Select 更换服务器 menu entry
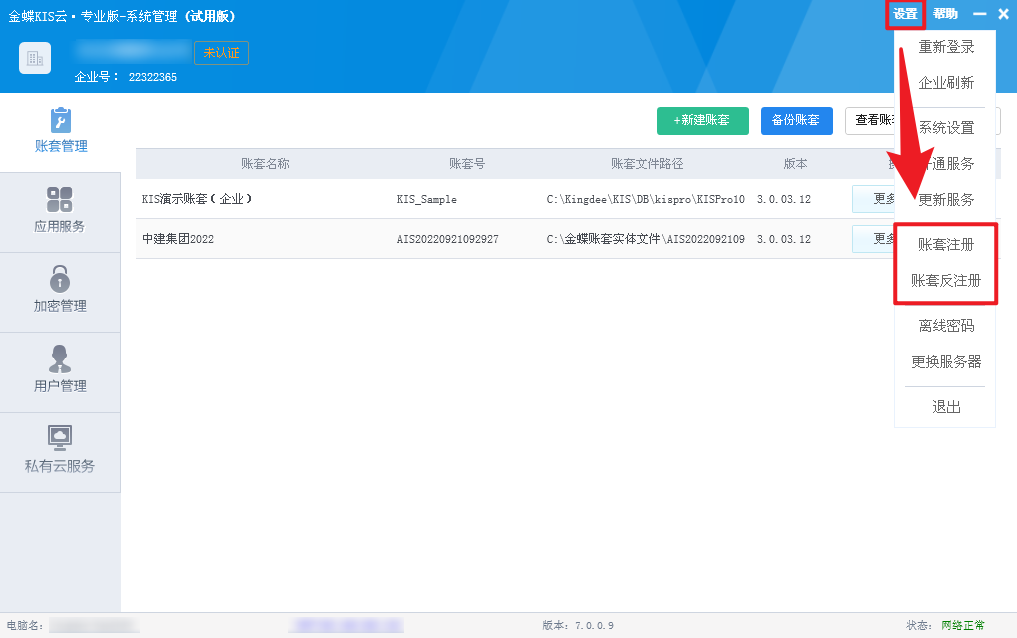Image resolution: width=1017 pixels, height=638 pixels. tap(946, 361)
